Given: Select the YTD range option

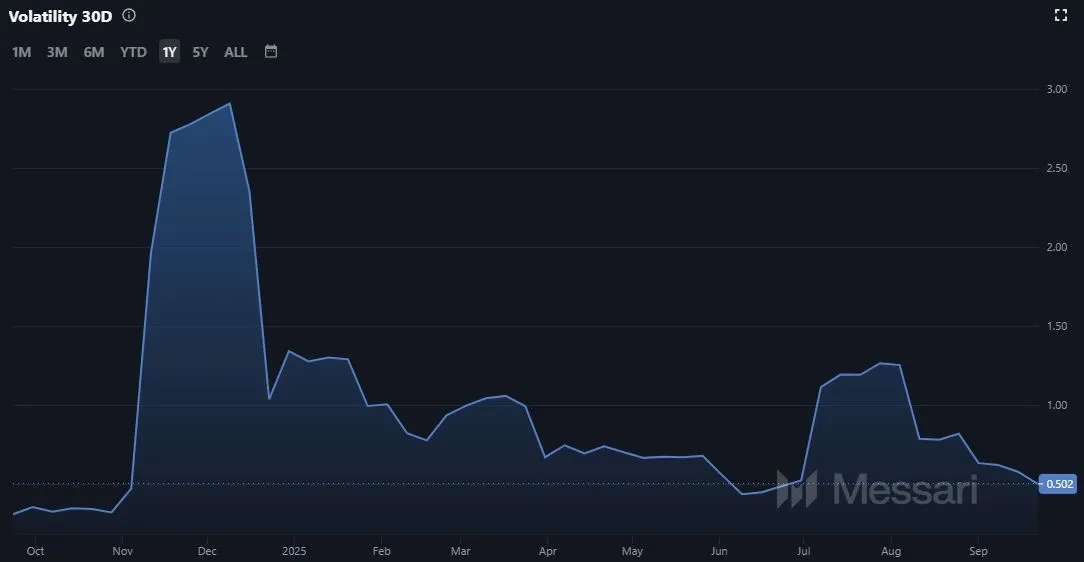Looking at the screenshot, I should point(133,52).
